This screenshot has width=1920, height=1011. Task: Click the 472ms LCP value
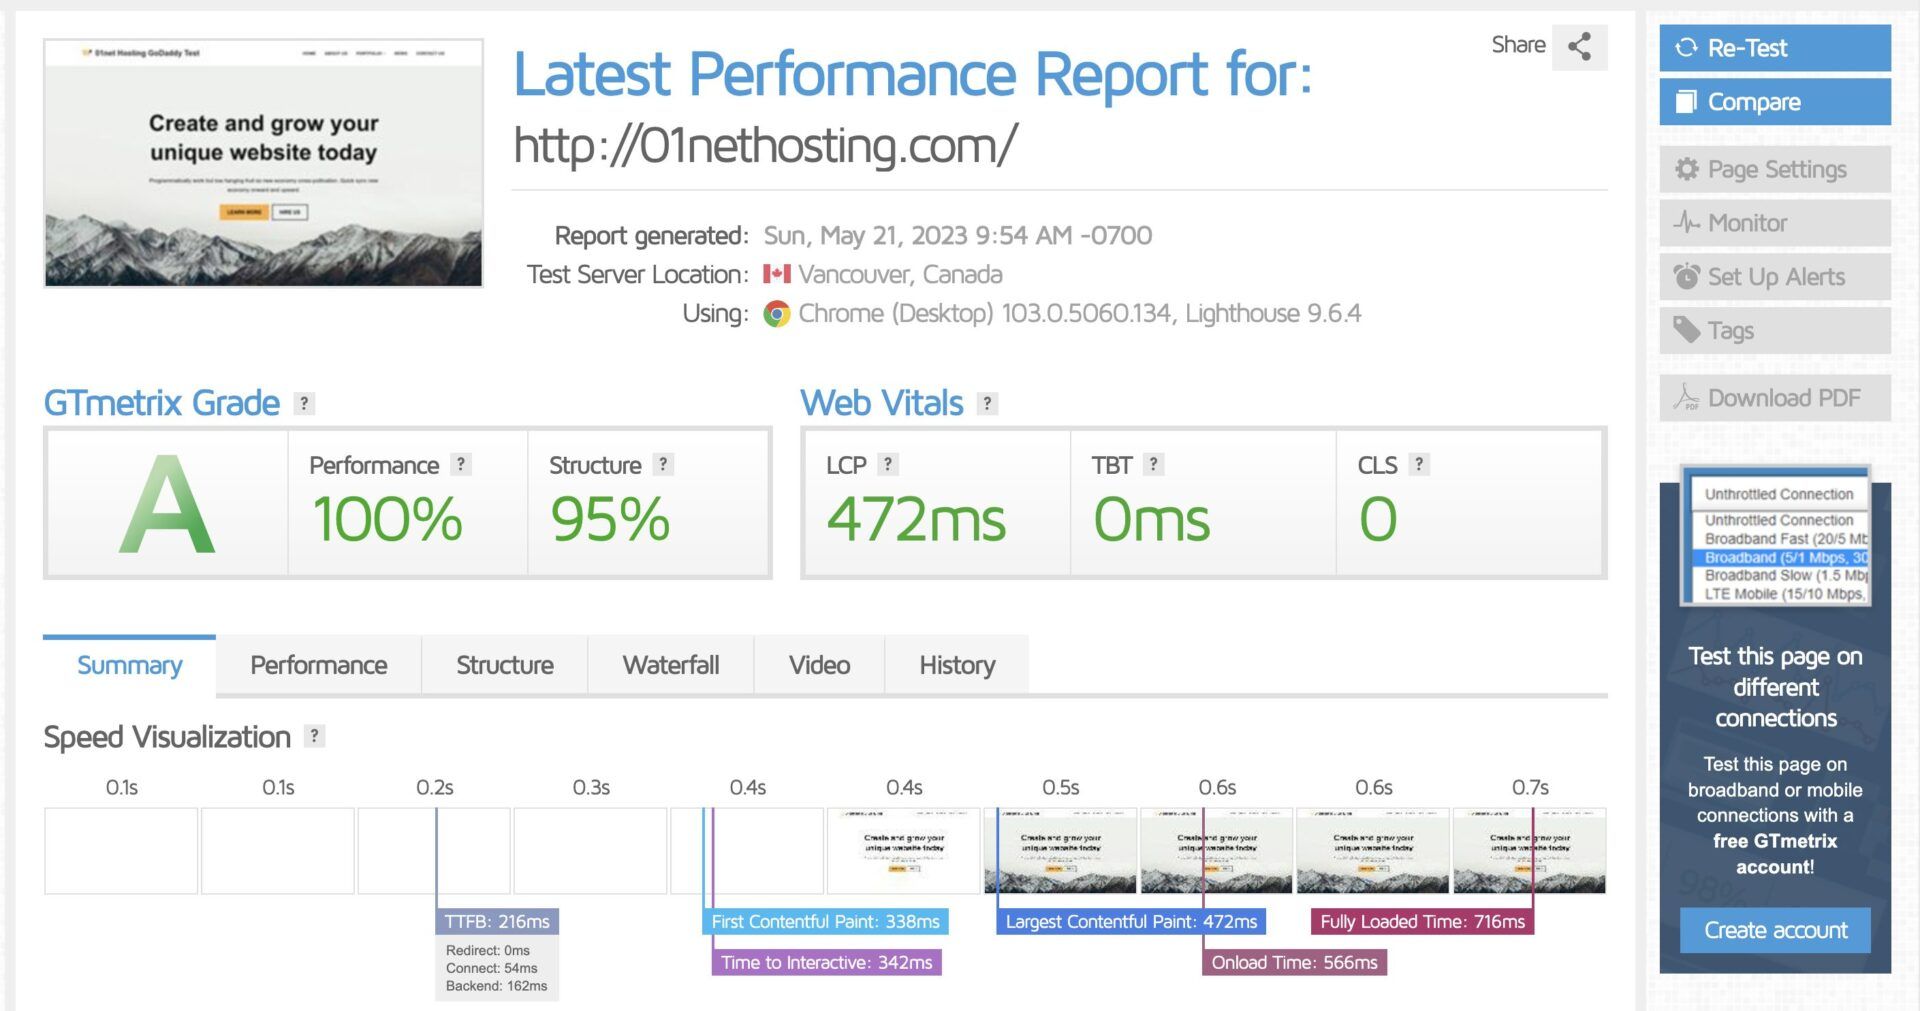[916, 520]
